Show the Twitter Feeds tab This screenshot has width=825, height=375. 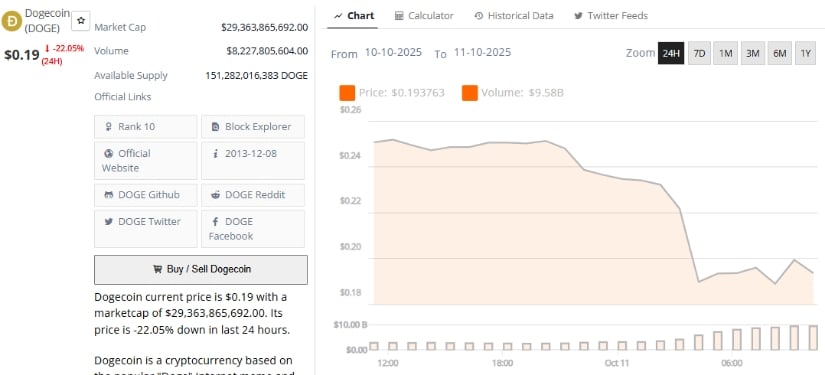tap(611, 16)
